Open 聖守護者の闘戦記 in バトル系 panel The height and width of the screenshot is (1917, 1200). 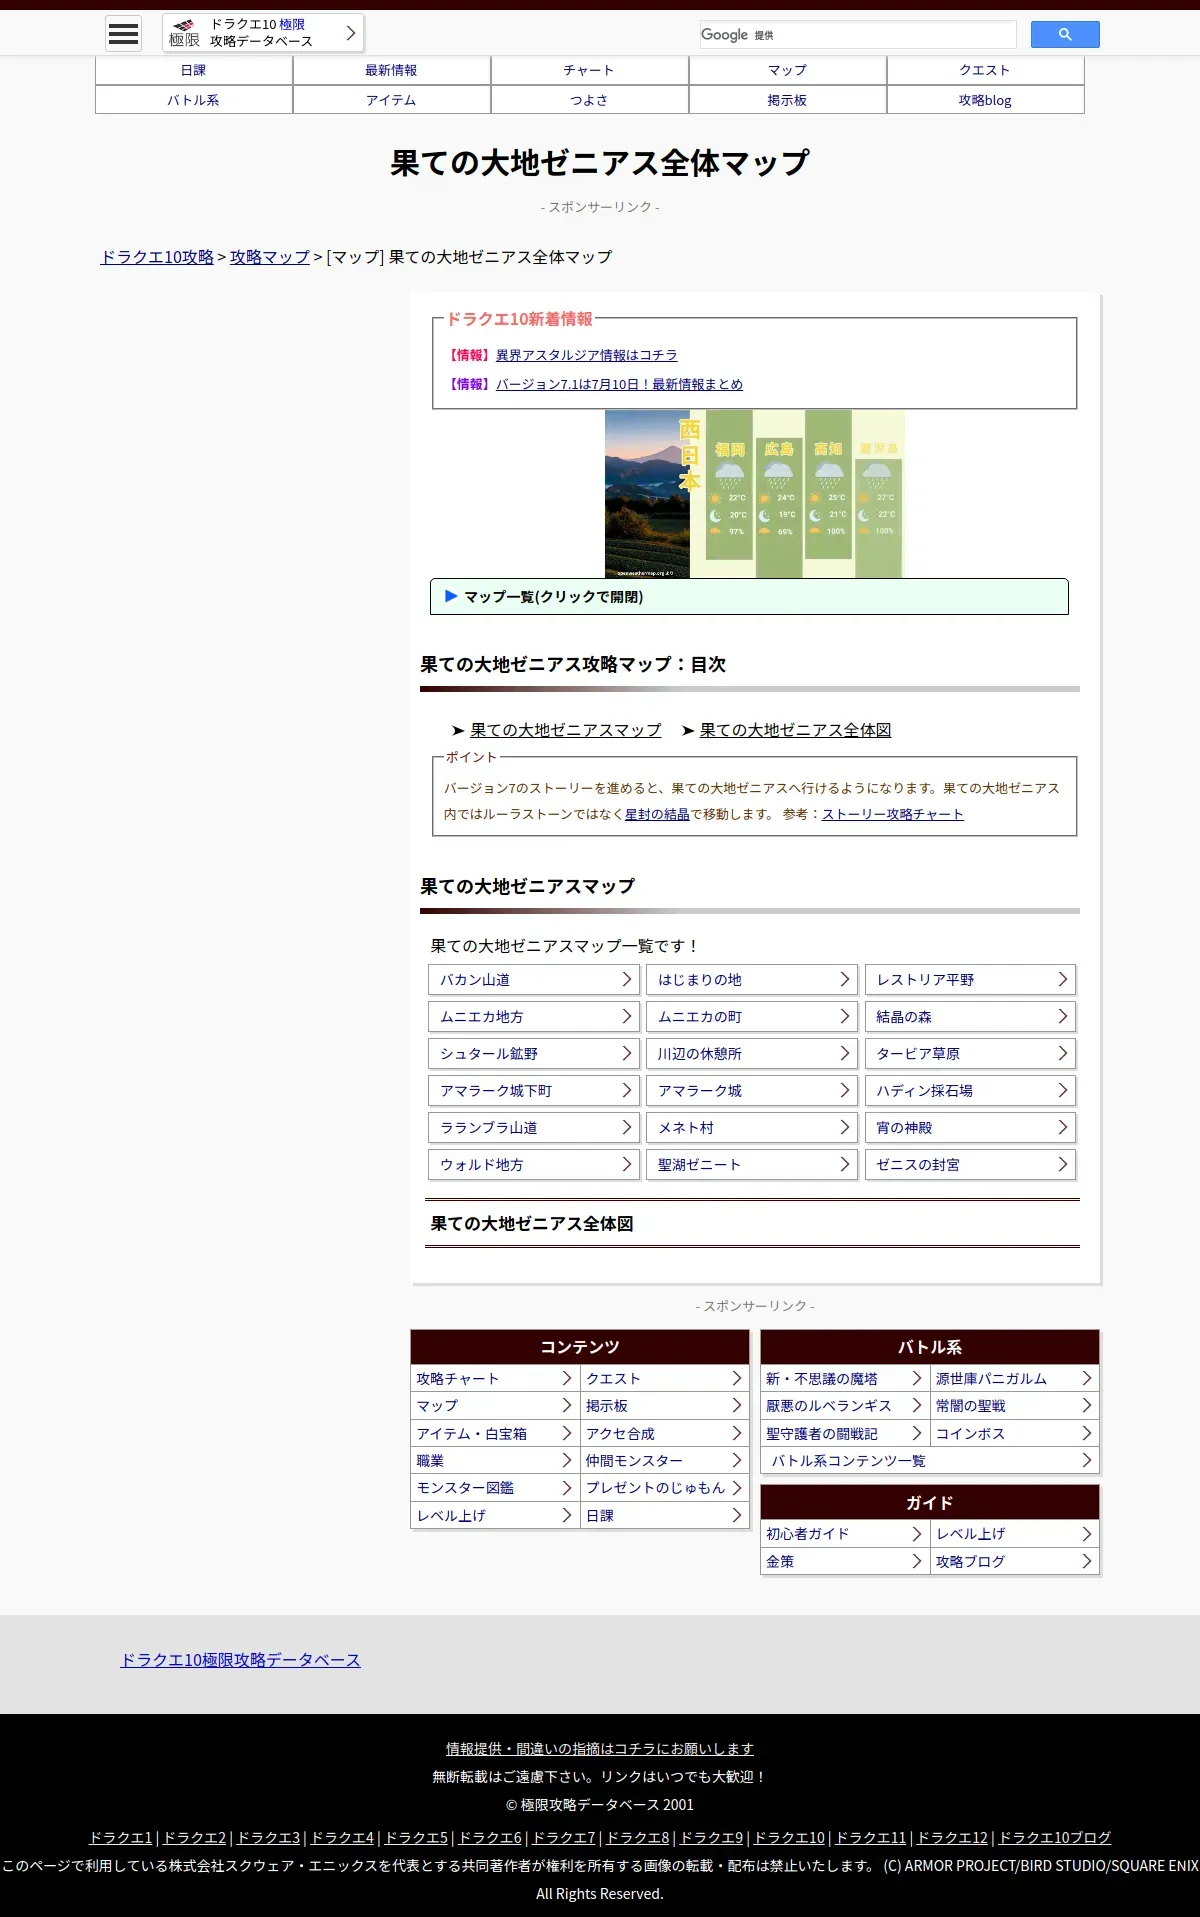tap(845, 1434)
